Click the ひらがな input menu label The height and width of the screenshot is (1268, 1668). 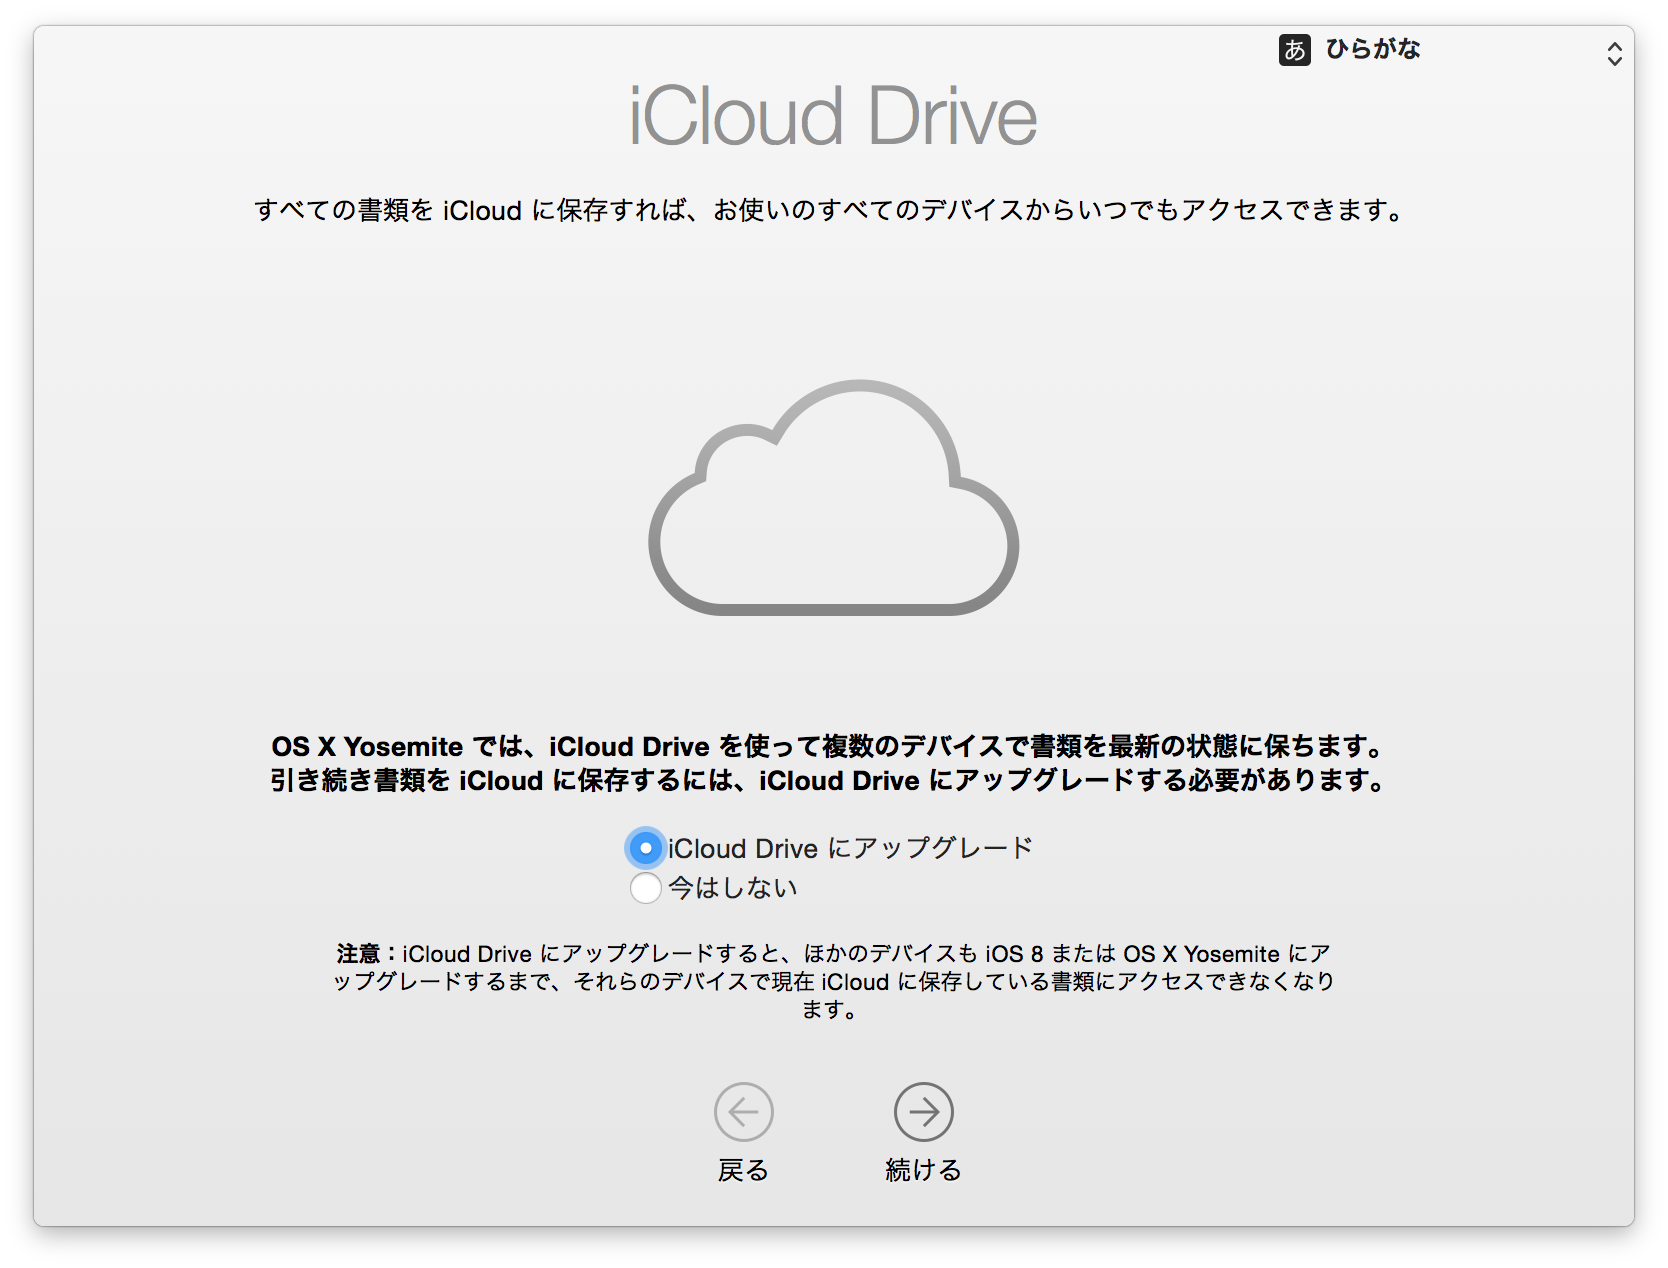1372,49
